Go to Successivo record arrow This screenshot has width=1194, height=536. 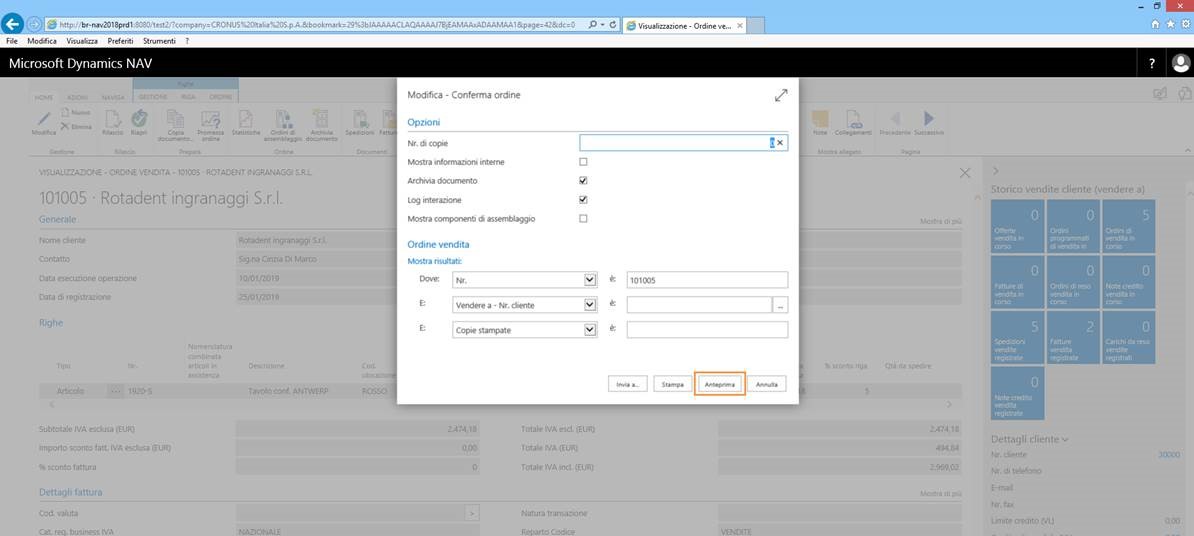tap(928, 118)
